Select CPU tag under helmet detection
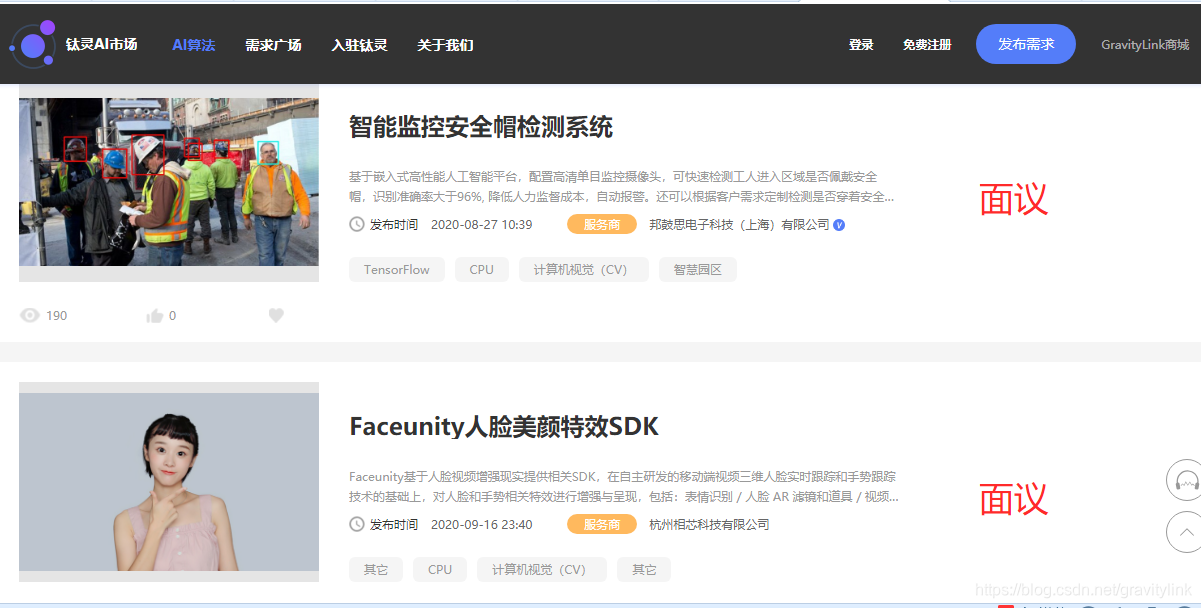 coord(482,270)
